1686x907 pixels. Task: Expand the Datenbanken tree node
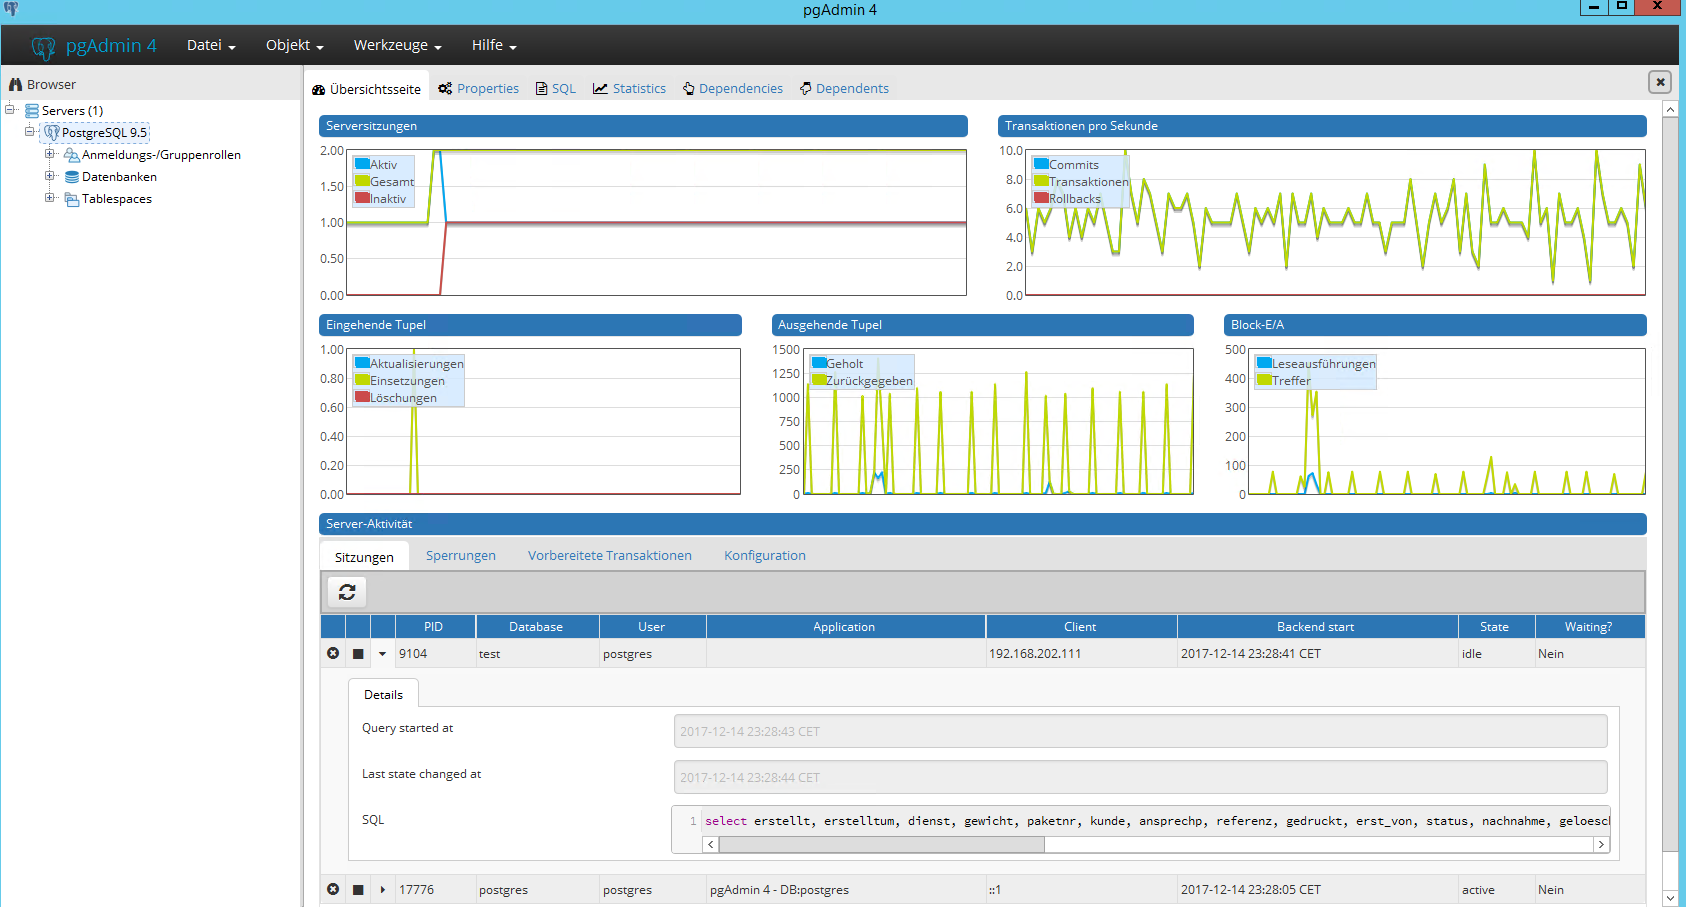point(49,176)
